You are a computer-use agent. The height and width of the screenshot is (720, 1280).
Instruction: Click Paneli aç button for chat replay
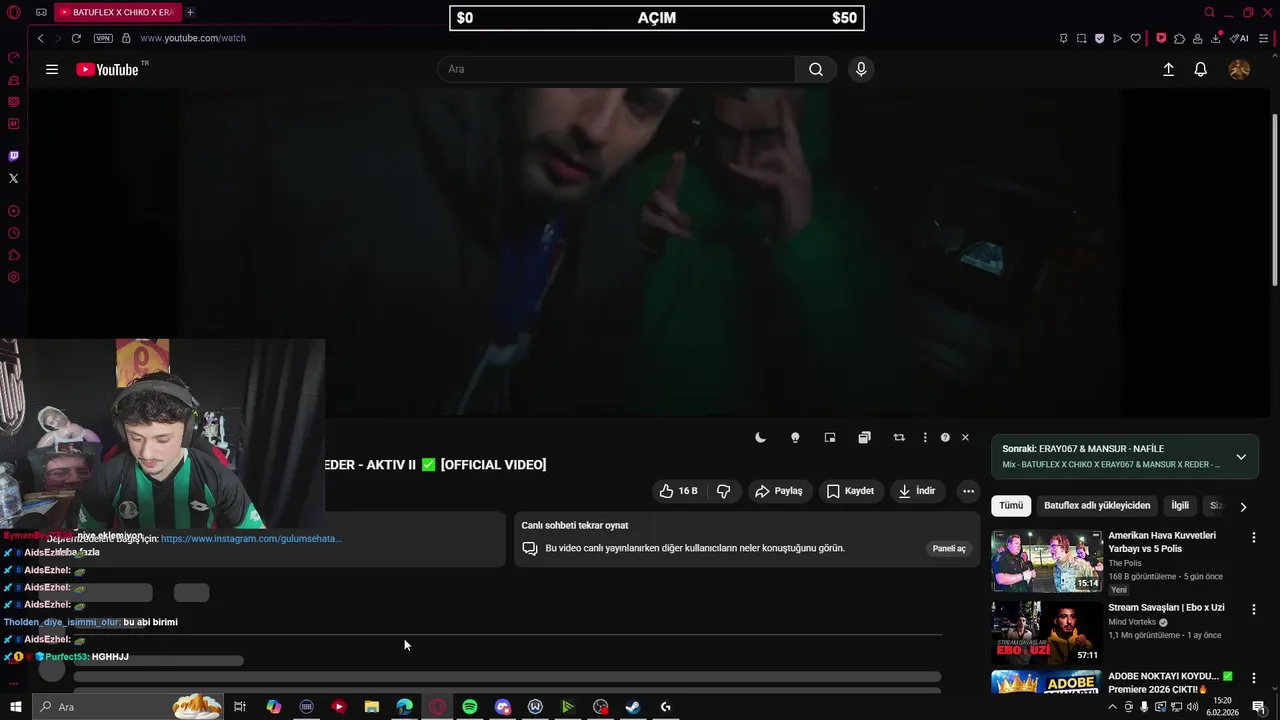tap(949, 548)
